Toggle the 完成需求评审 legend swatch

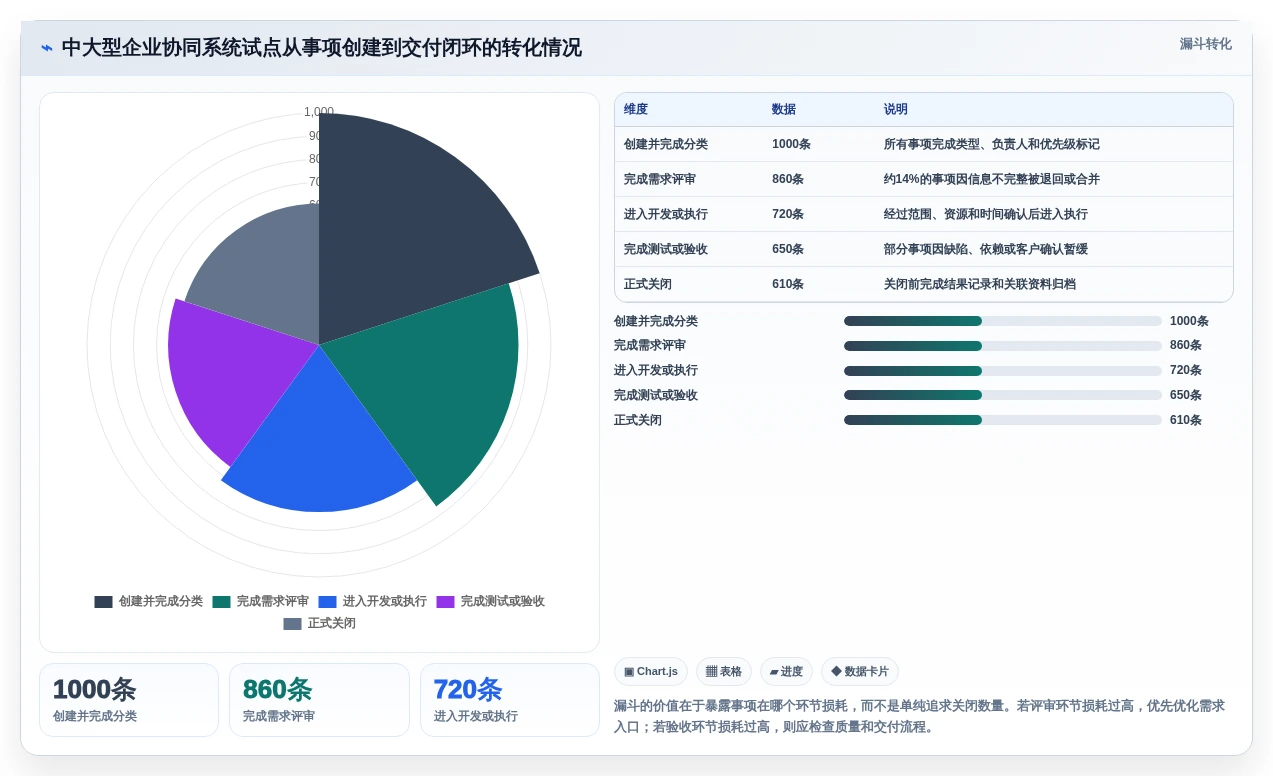click(221, 602)
